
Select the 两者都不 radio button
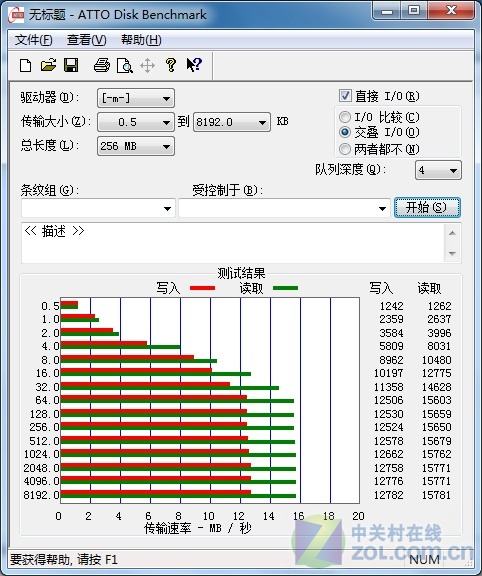tap(345, 149)
